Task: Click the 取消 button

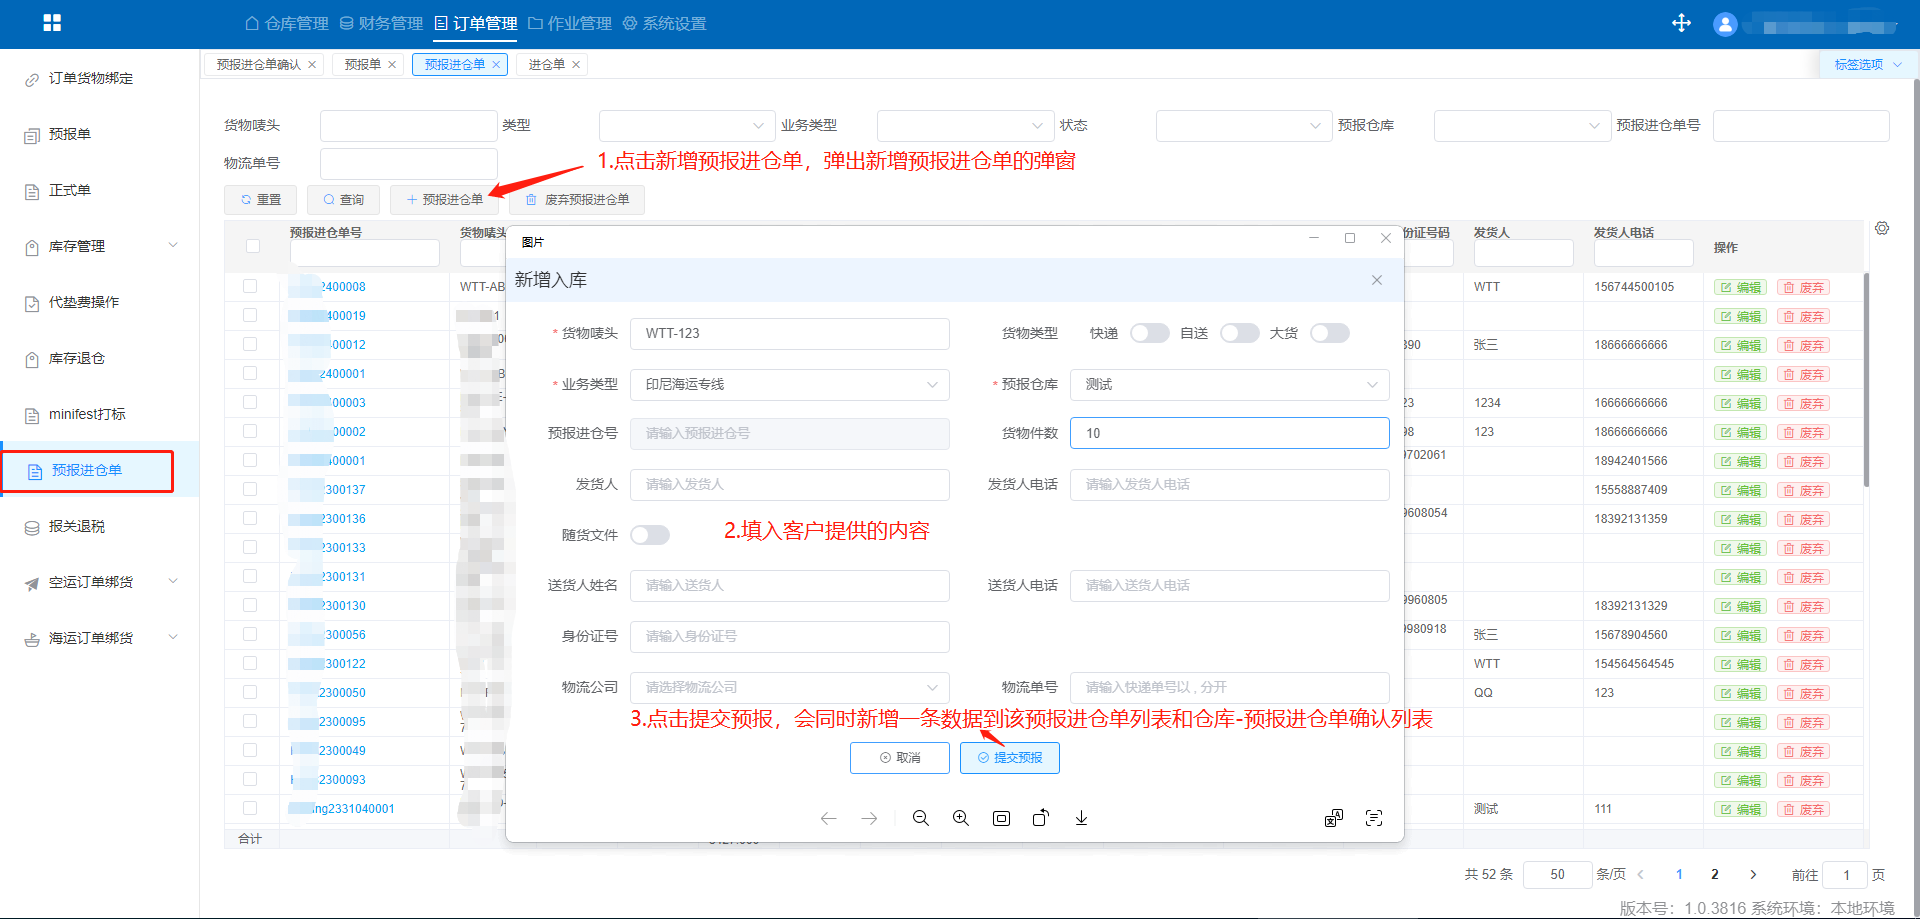Action: click(899, 758)
